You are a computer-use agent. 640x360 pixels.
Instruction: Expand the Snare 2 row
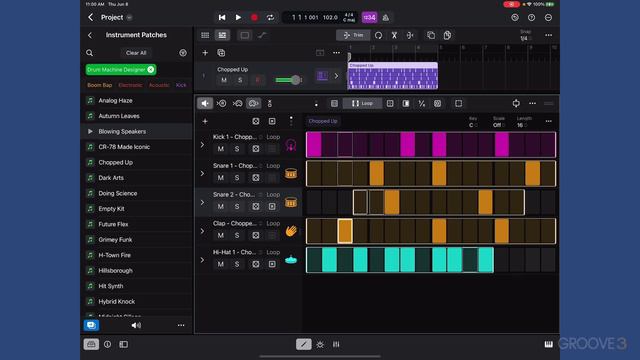pyautogui.click(x=202, y=202)
